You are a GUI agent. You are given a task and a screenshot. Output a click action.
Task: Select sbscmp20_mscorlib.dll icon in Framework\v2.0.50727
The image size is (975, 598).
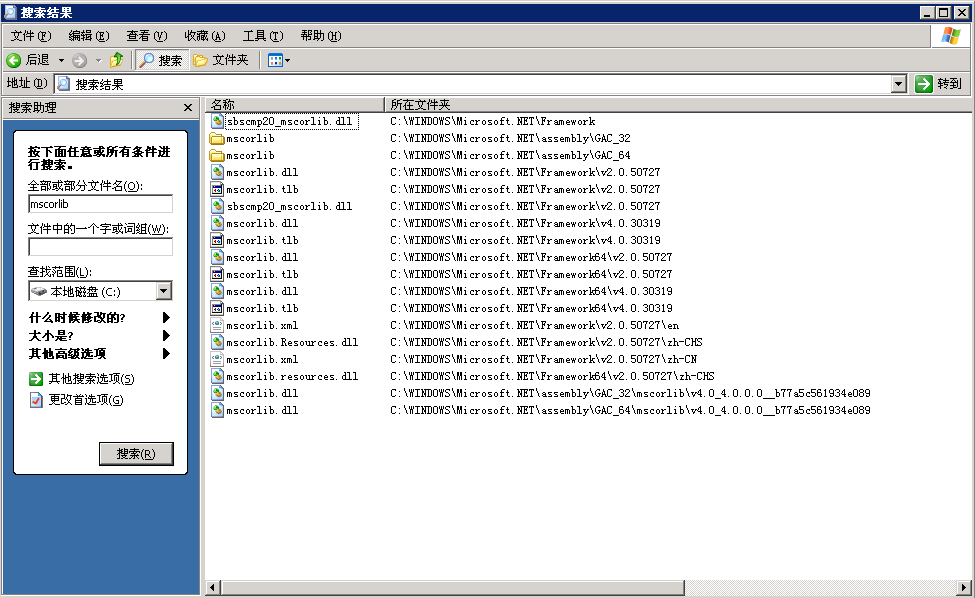click(x=217, y=206)
